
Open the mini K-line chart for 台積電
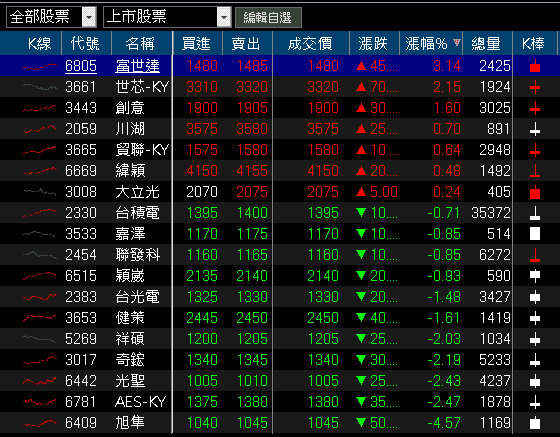39,213
